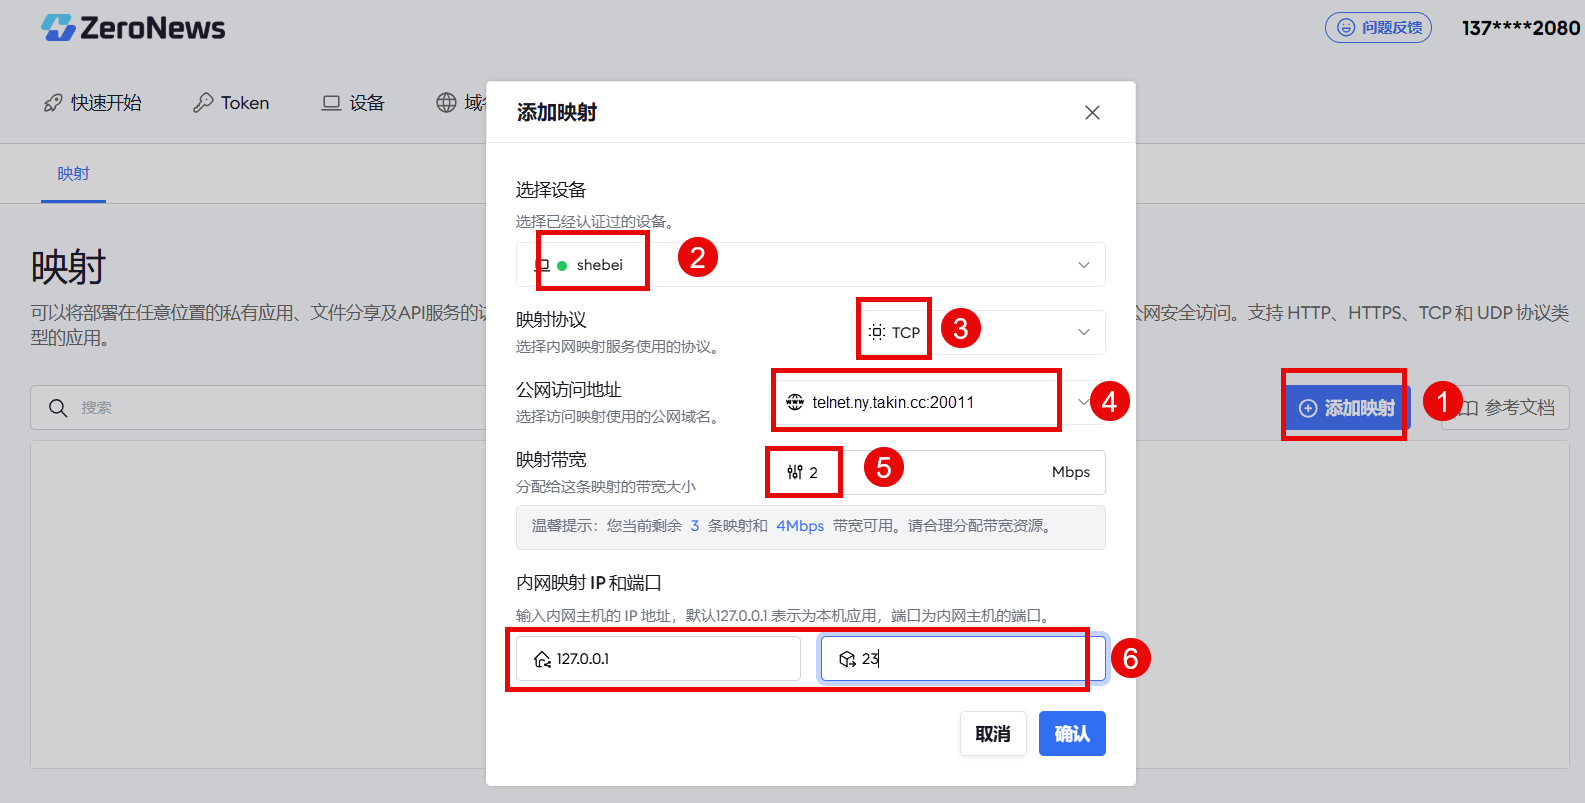Go to the 快速开始 menu item
The height and width of the screenshot is (803, 1585).
[x=93, y=103]
